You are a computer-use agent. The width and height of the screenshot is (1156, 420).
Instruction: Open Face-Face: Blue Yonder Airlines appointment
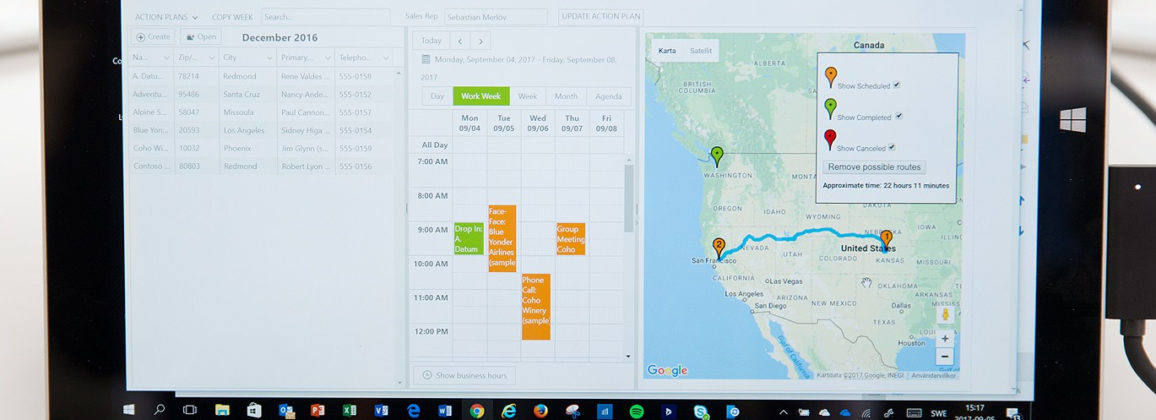pyautogui.click(x=502, y=238)
